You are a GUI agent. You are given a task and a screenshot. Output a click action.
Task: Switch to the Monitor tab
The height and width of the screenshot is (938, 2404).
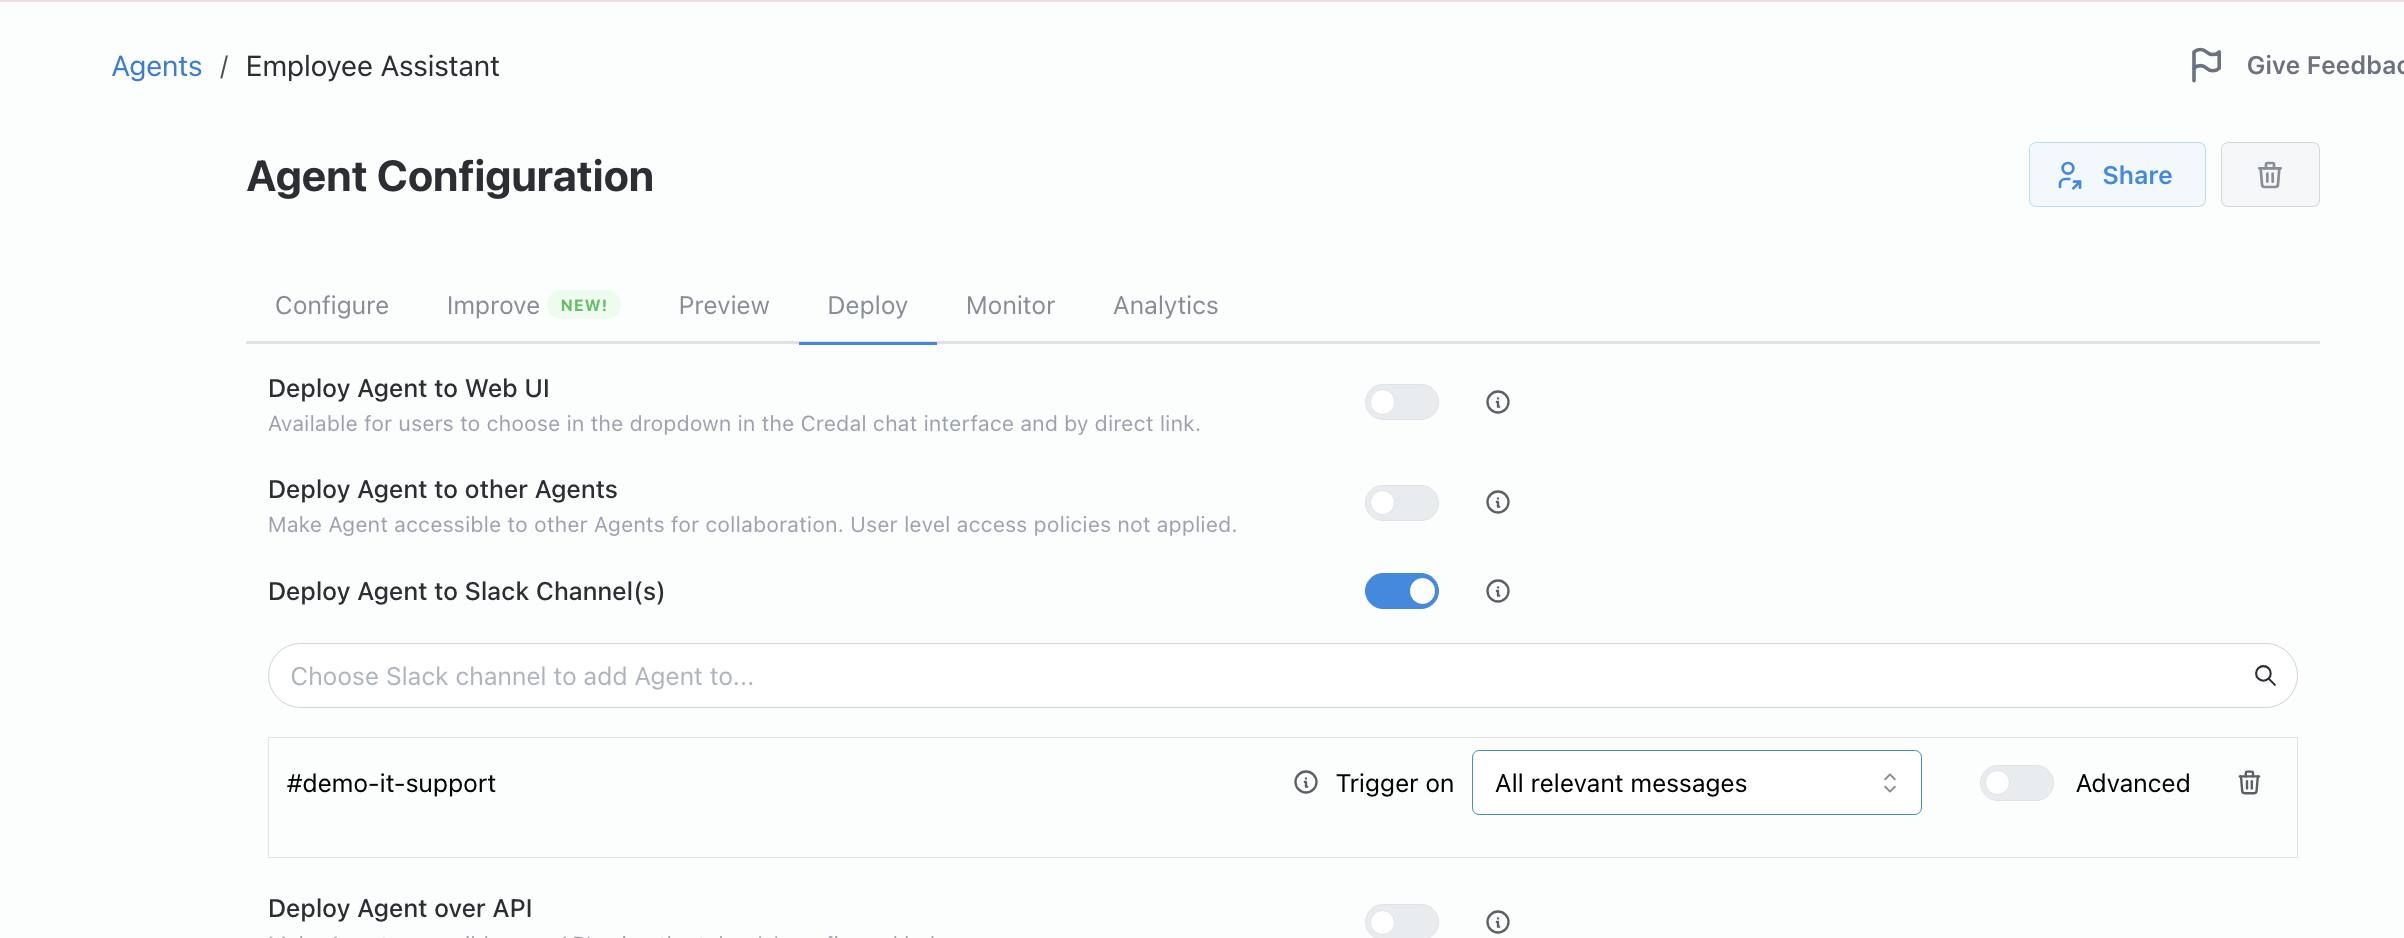click(1010, 305)
